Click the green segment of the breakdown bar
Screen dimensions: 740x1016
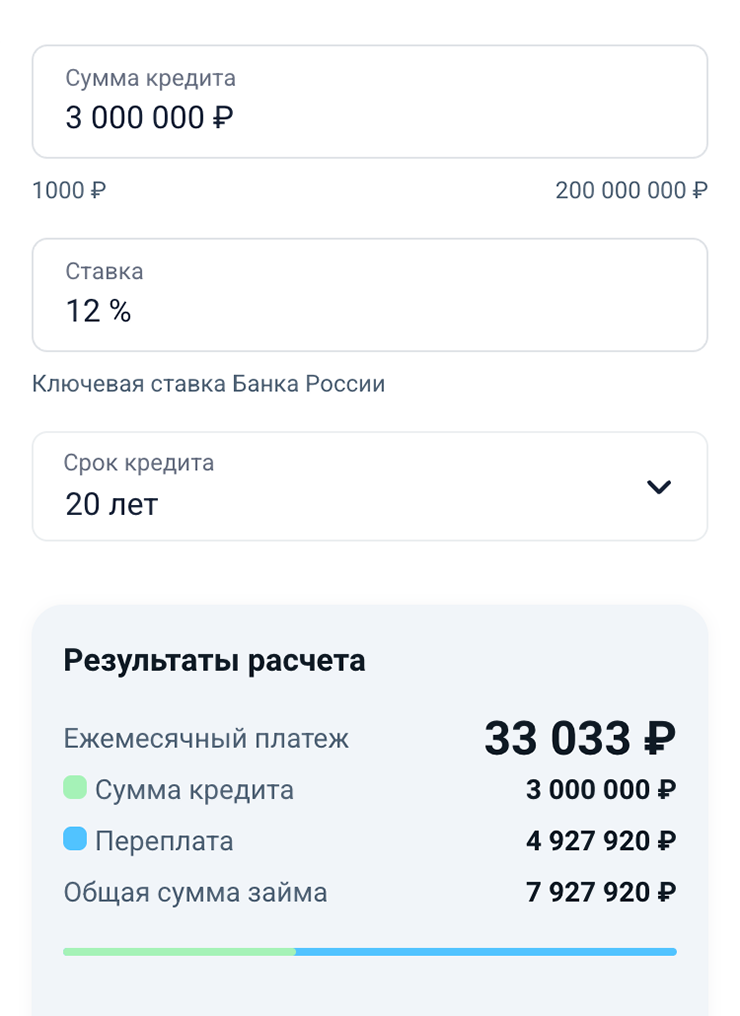(x=179, y=952)
